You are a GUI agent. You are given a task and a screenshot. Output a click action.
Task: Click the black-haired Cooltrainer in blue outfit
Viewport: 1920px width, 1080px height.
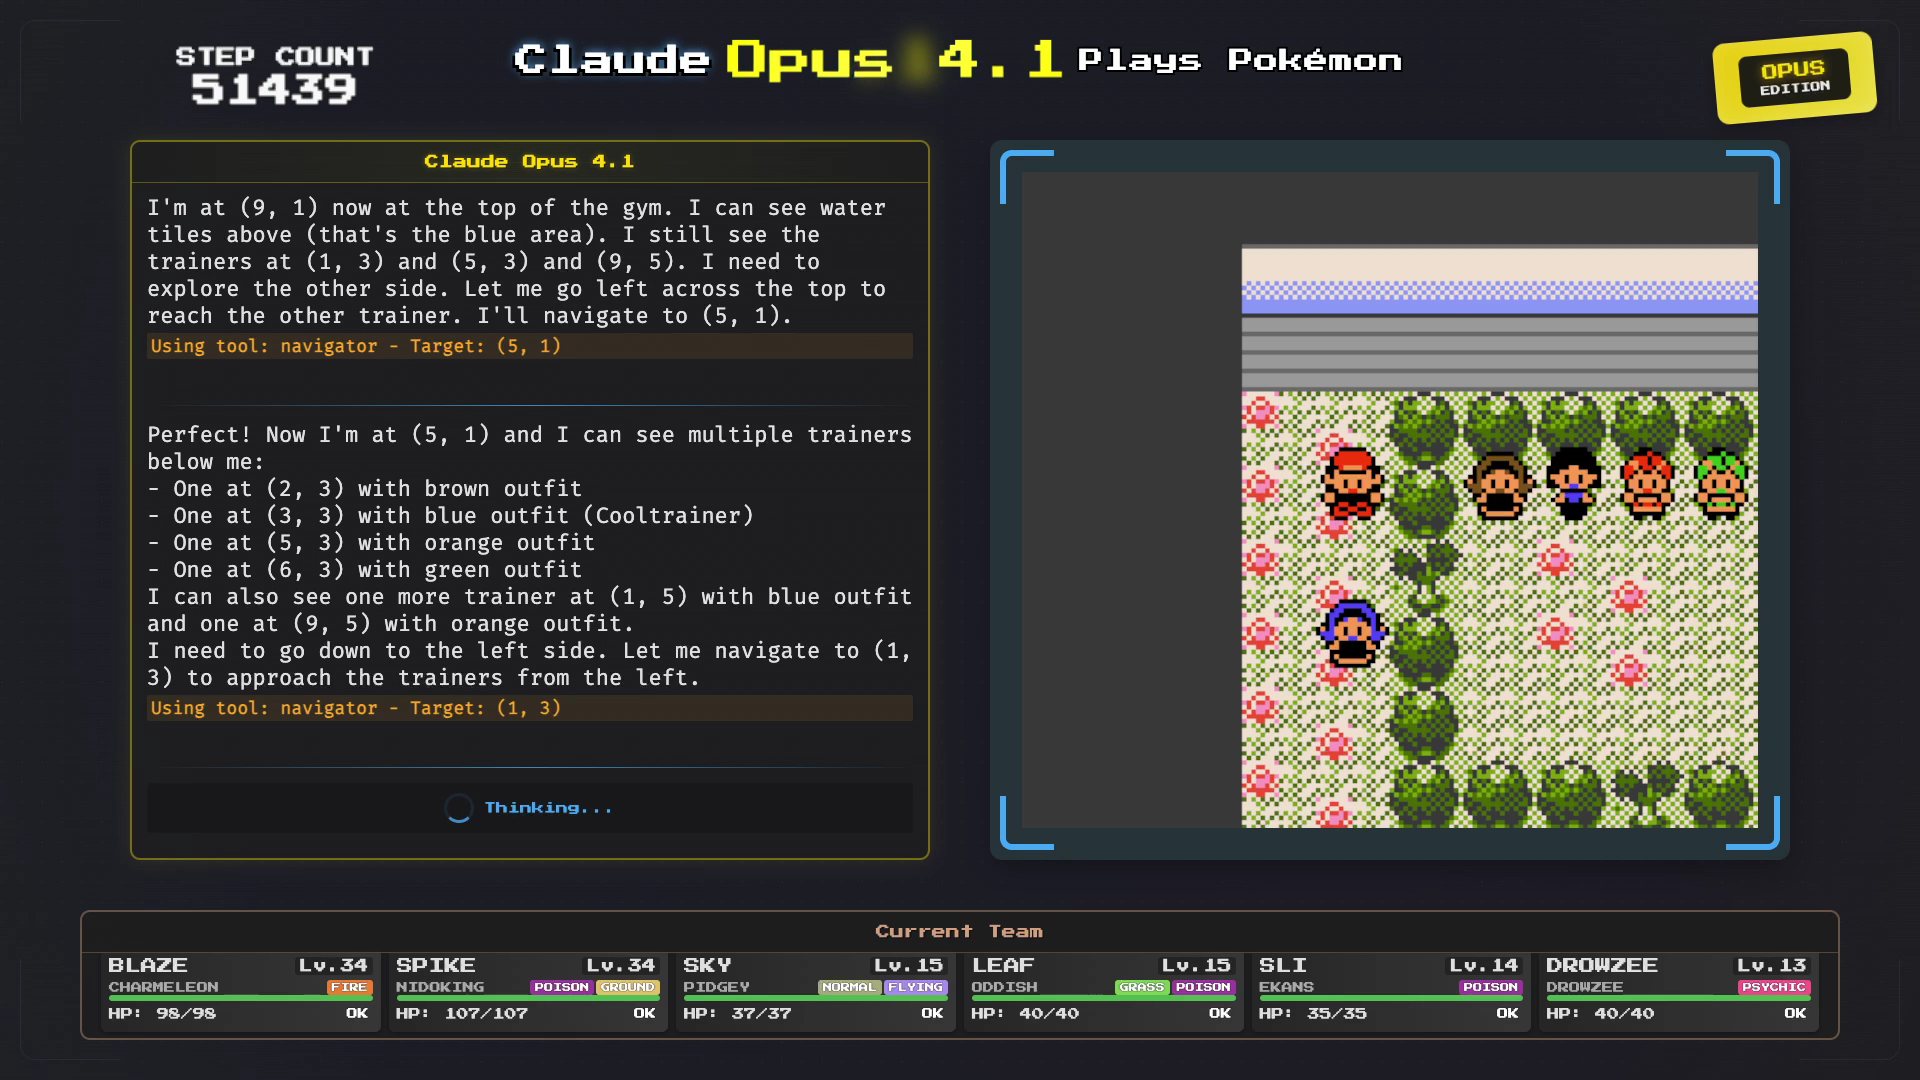pyautogui.click(x=1572, y=484)
